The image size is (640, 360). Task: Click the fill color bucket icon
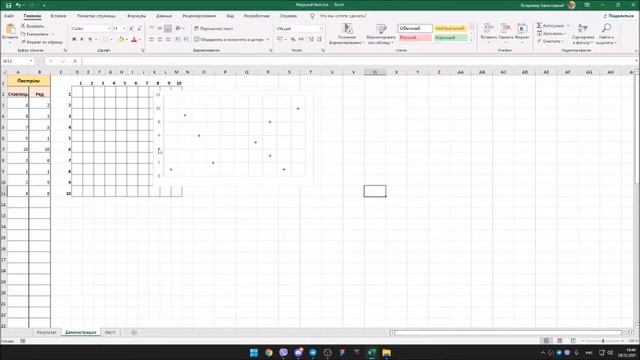[x=121, y=40]
